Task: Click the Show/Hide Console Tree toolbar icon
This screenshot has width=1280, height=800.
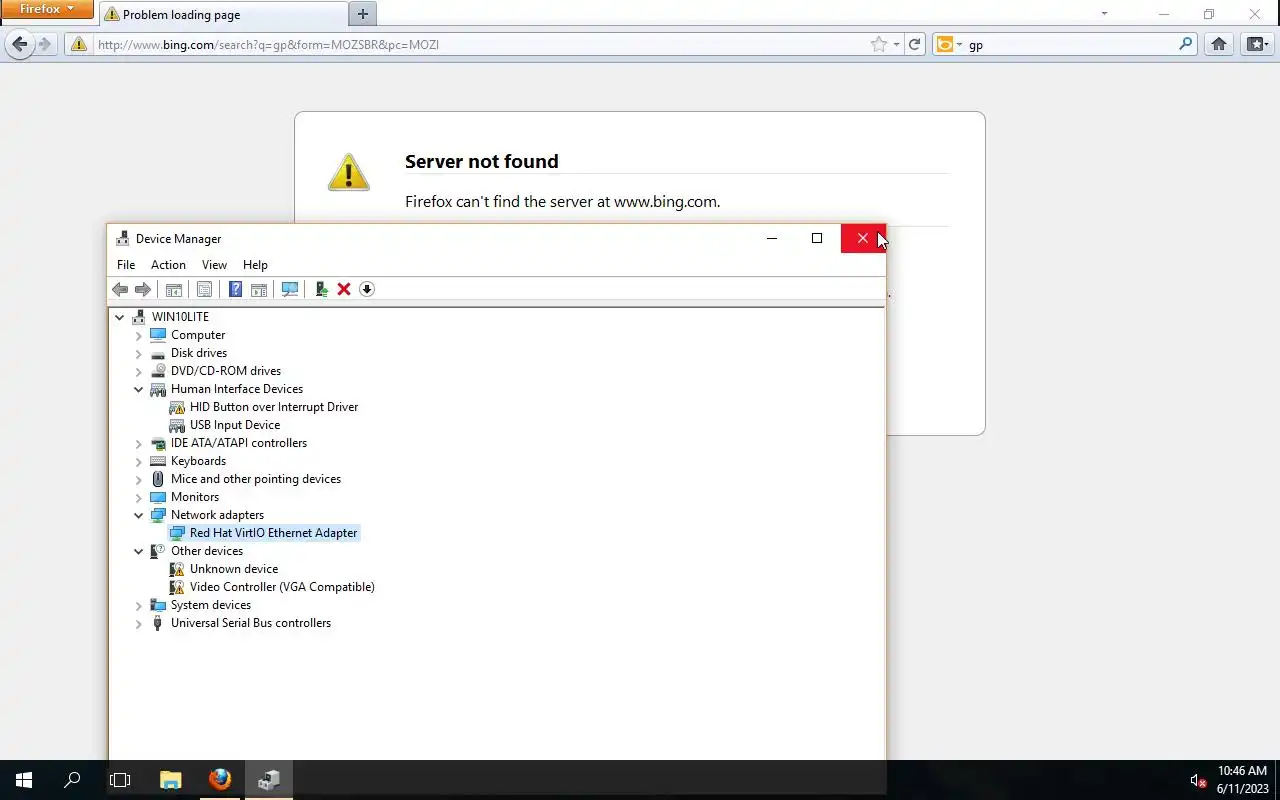Action: (x=174, y=289)
